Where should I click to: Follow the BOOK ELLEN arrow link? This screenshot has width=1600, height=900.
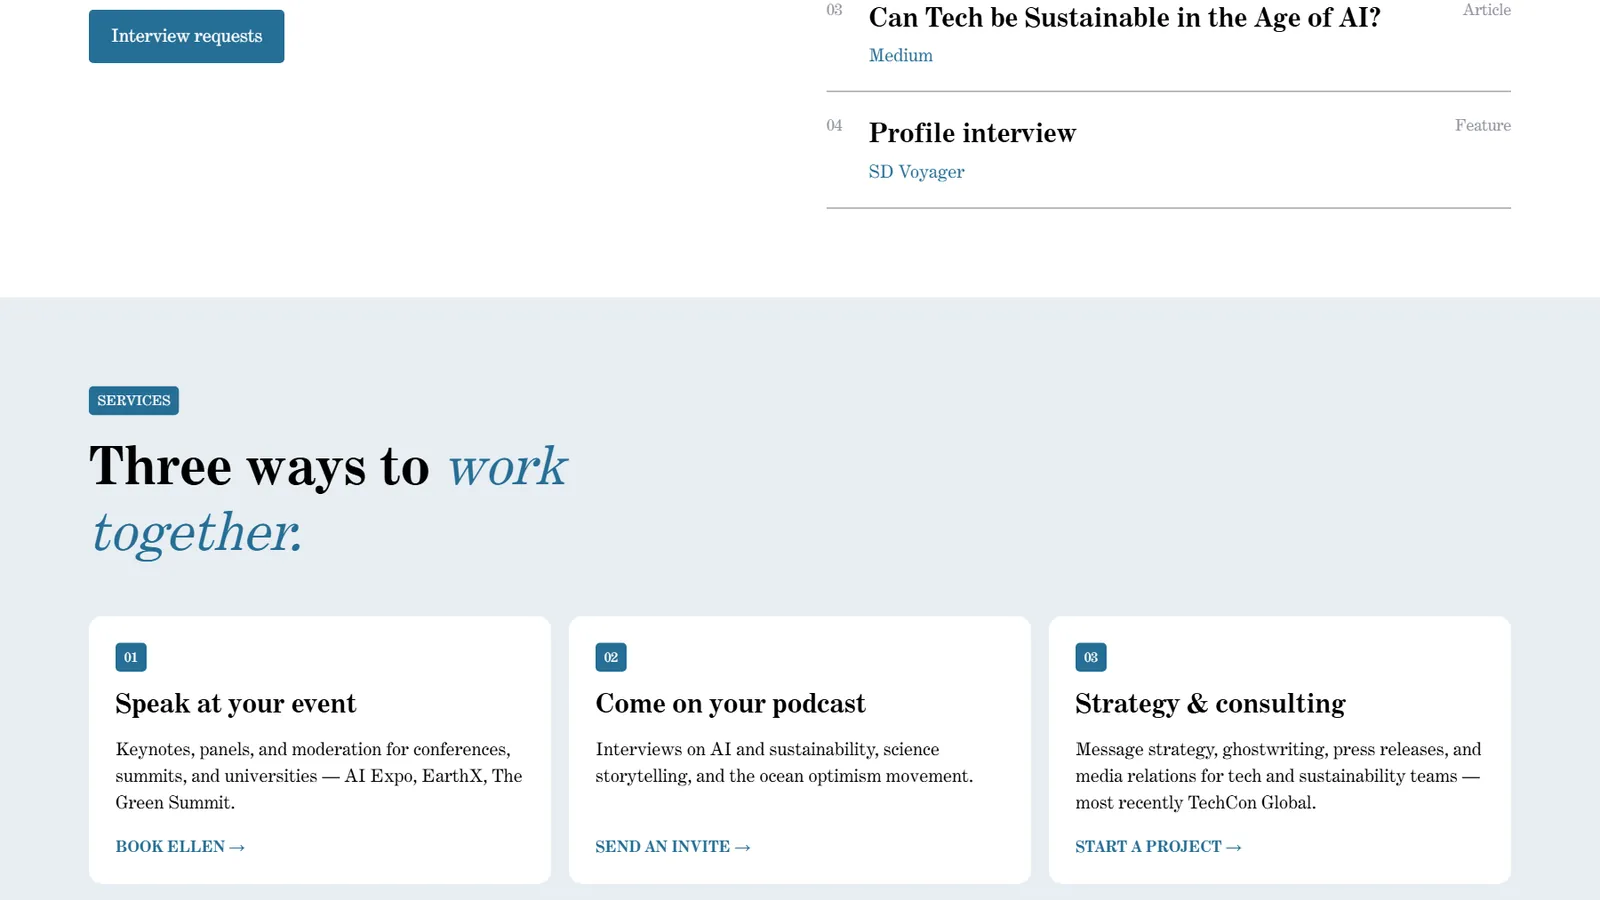point(180,847)
